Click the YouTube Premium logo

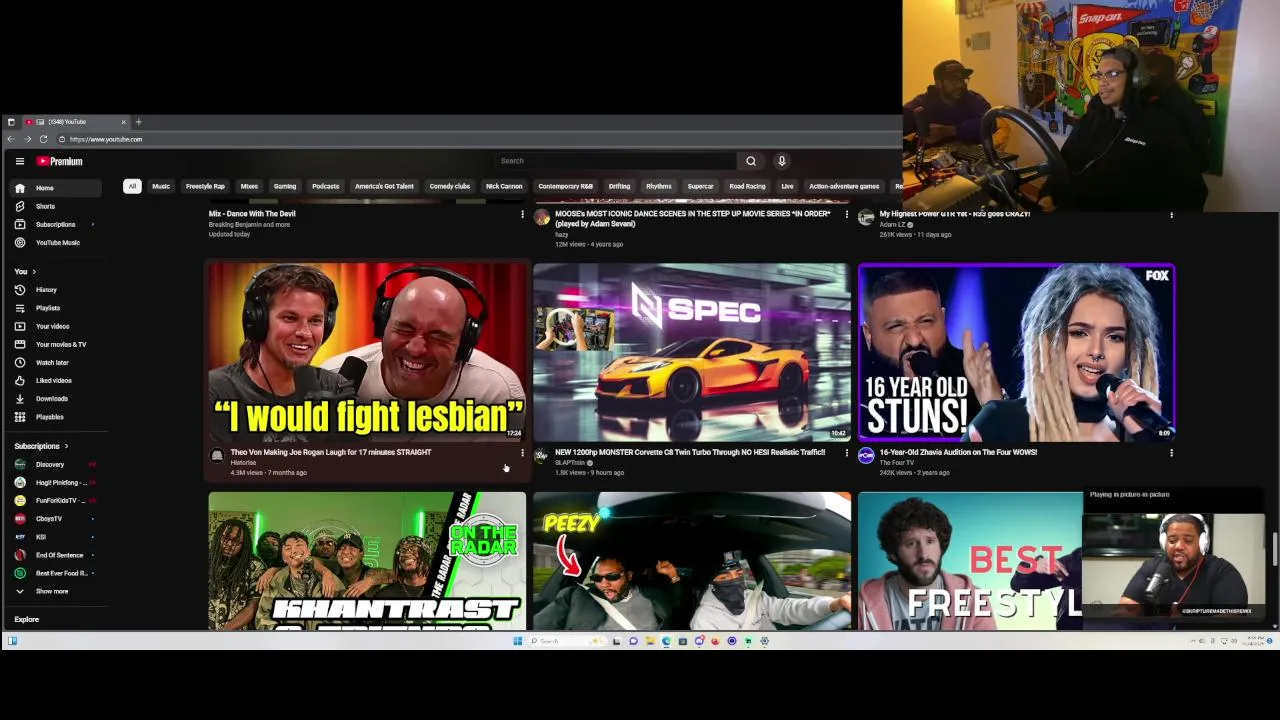(x=60, y=161)
